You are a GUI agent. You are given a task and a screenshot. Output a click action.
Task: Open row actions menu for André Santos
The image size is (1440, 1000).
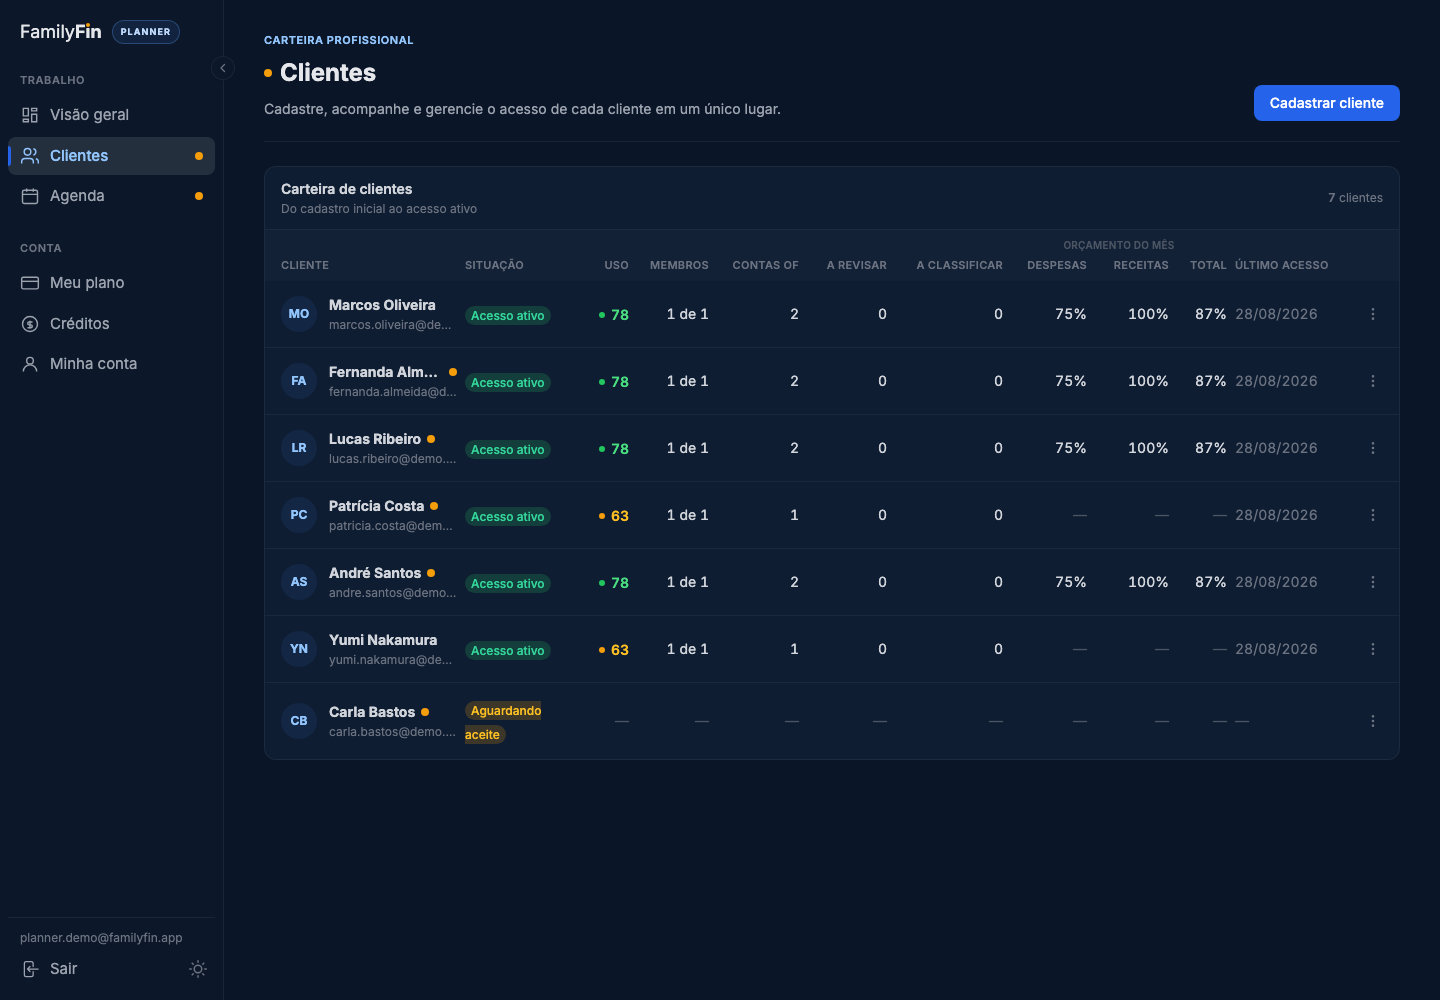point(1373,582)
